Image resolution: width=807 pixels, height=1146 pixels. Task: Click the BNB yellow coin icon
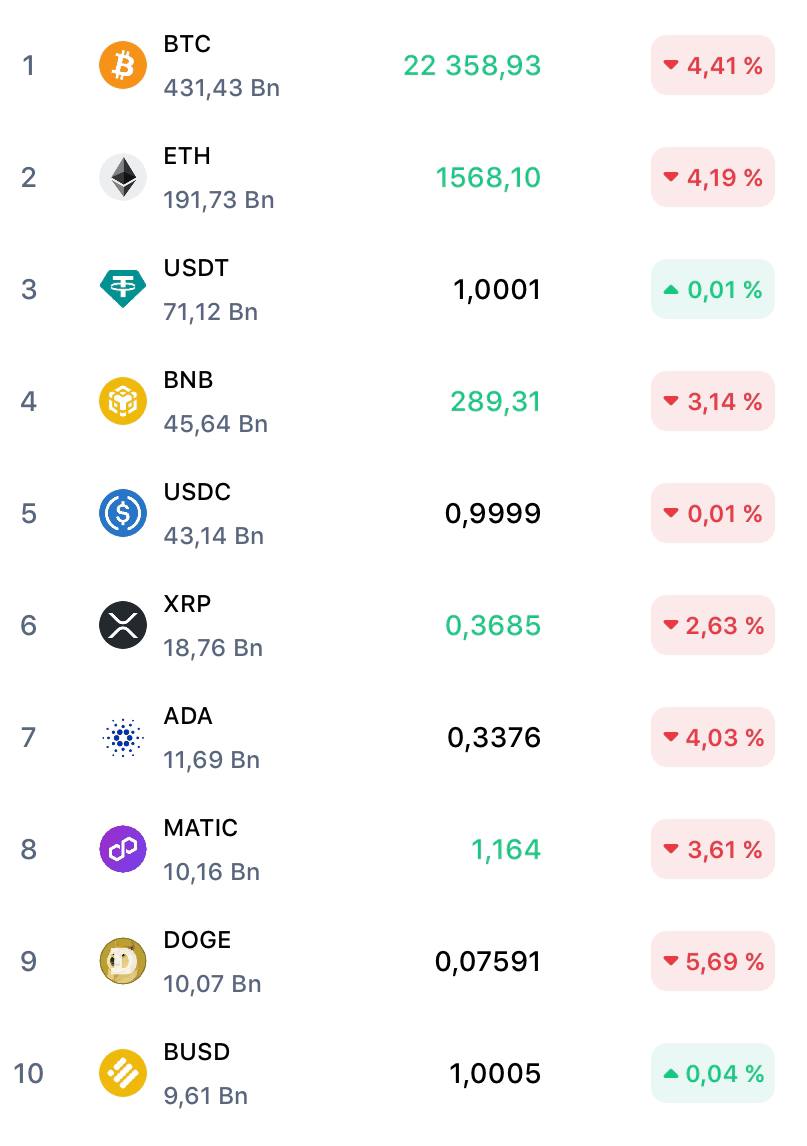[x=123, y=402]
